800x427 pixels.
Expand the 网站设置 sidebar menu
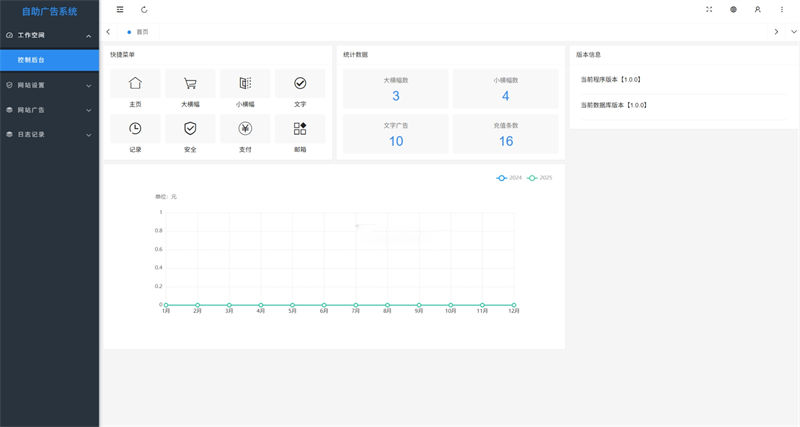[49, 85]
